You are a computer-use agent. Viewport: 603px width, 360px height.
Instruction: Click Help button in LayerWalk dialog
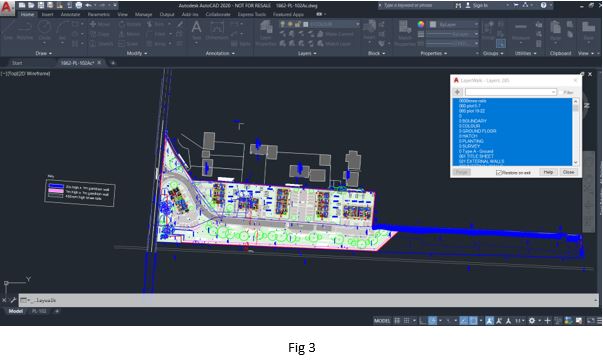[548, 172]
